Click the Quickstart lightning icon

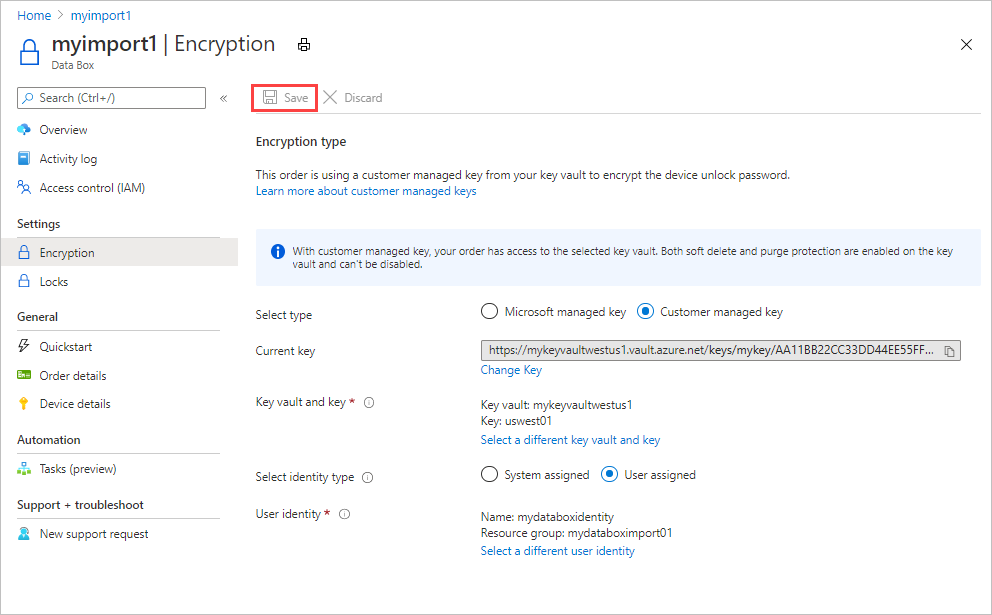pyautogui.click(x=24, y=345)
